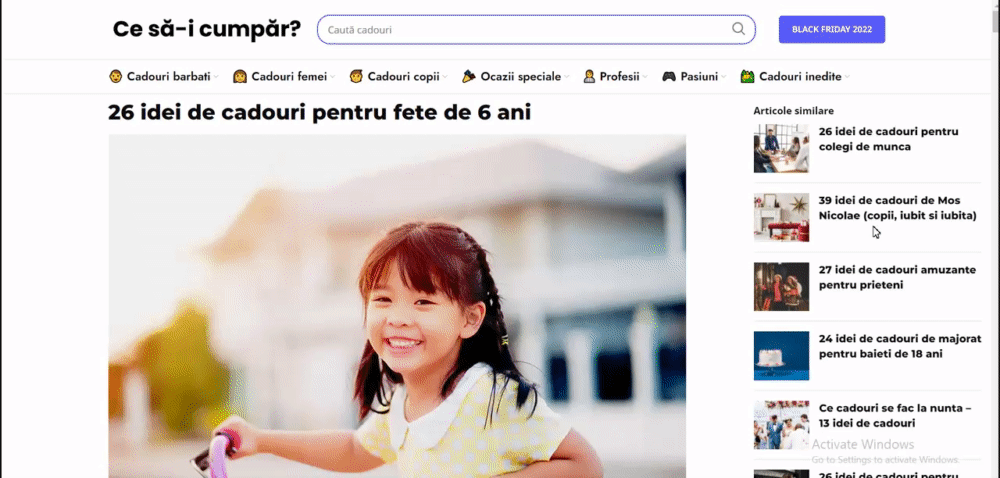Open the Profesii menu

point(619,76)
